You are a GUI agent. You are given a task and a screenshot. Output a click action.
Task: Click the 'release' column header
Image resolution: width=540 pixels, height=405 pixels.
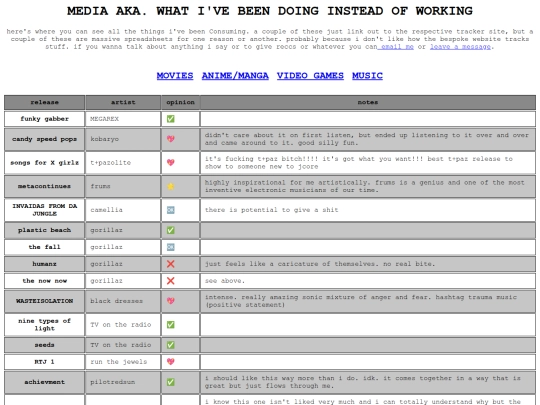tap(44, 102)
